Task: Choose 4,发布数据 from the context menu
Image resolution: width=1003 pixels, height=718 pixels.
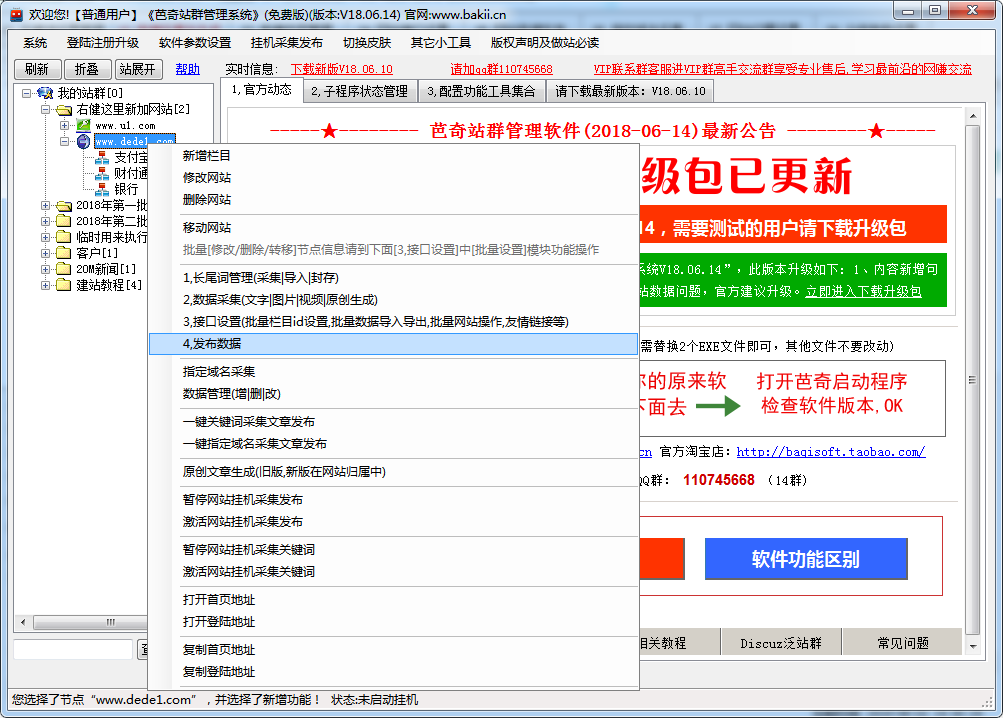Action: coord(393,344)
